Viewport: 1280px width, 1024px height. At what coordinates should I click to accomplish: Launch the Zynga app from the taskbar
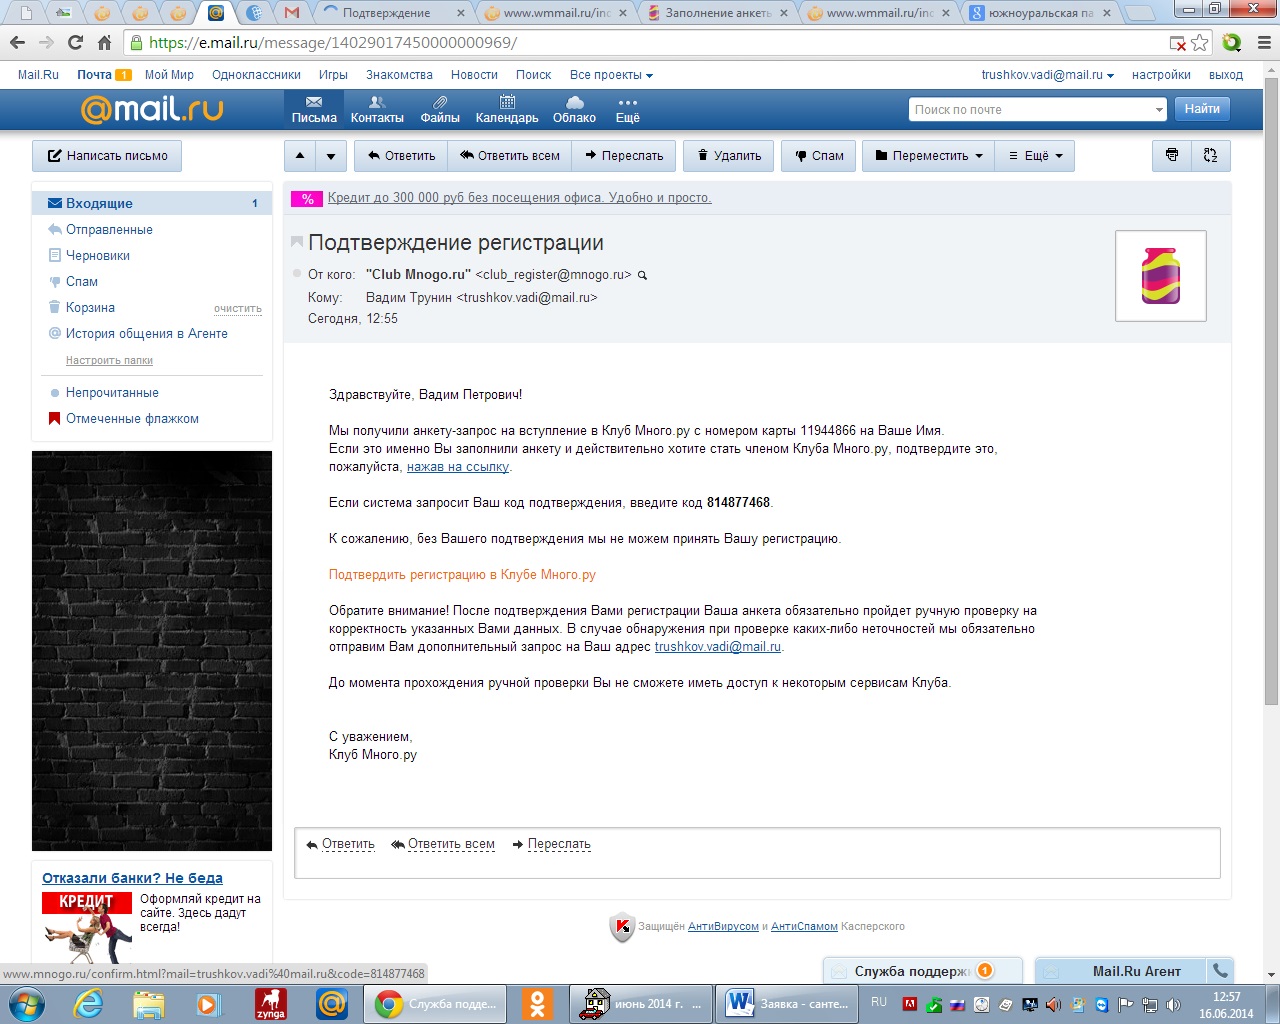coord(271,1002)
